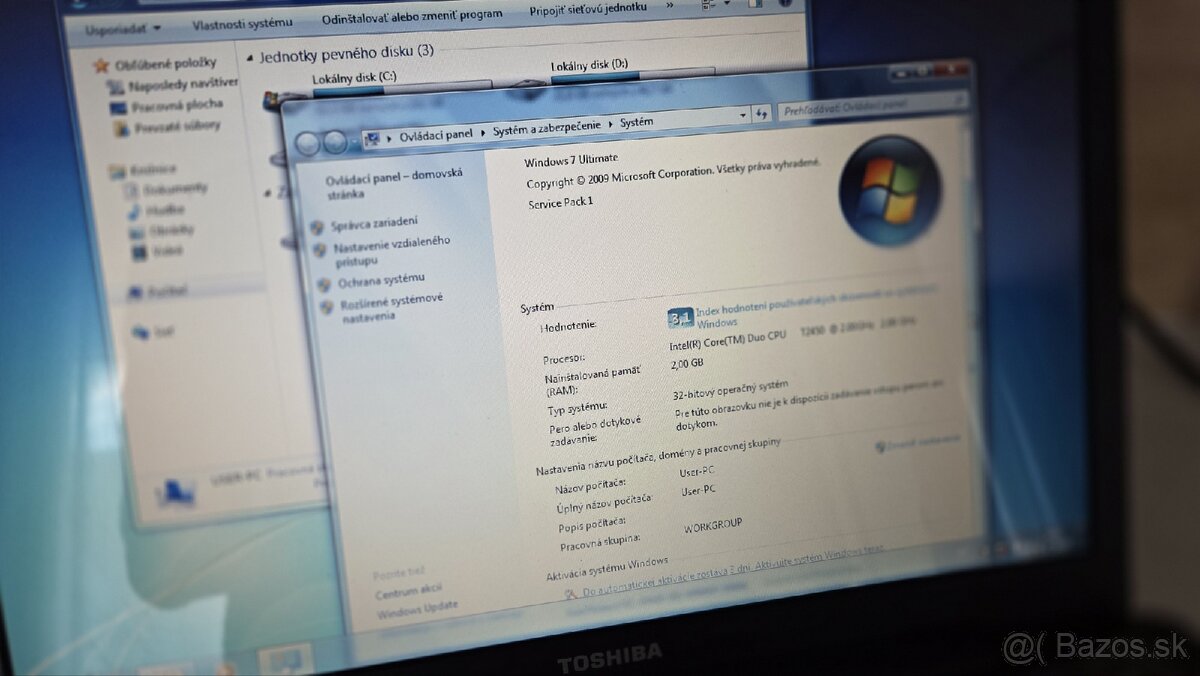Open Windows Update link in See also
The image size is (1200, 676).
[x=417, y=608]
